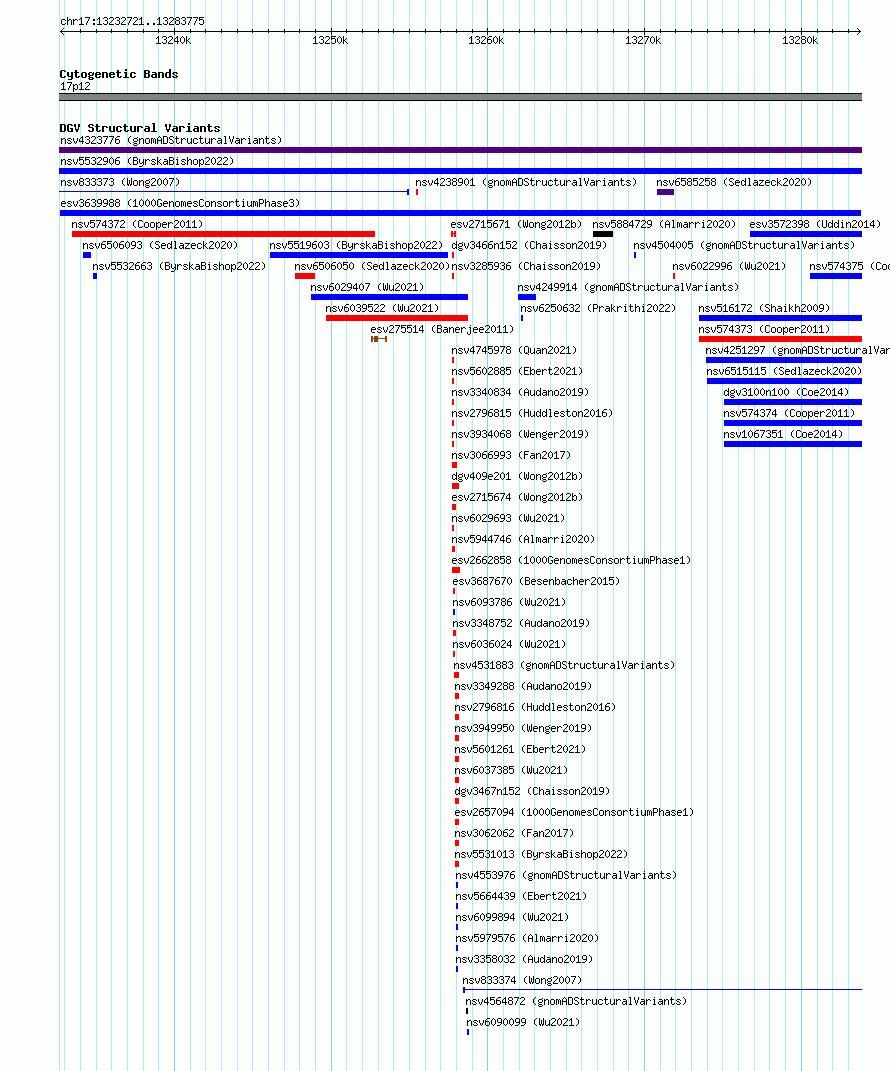The width and height of the screenshot is (890, 1071).
Task: Select nsv5601261 (Ebert2021) label
Action: (x=520, y=750)
